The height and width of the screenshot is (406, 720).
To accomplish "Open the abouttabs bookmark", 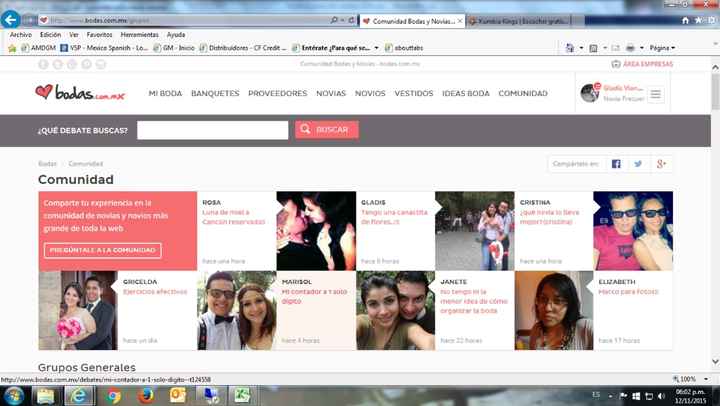I will coord(404,48).
